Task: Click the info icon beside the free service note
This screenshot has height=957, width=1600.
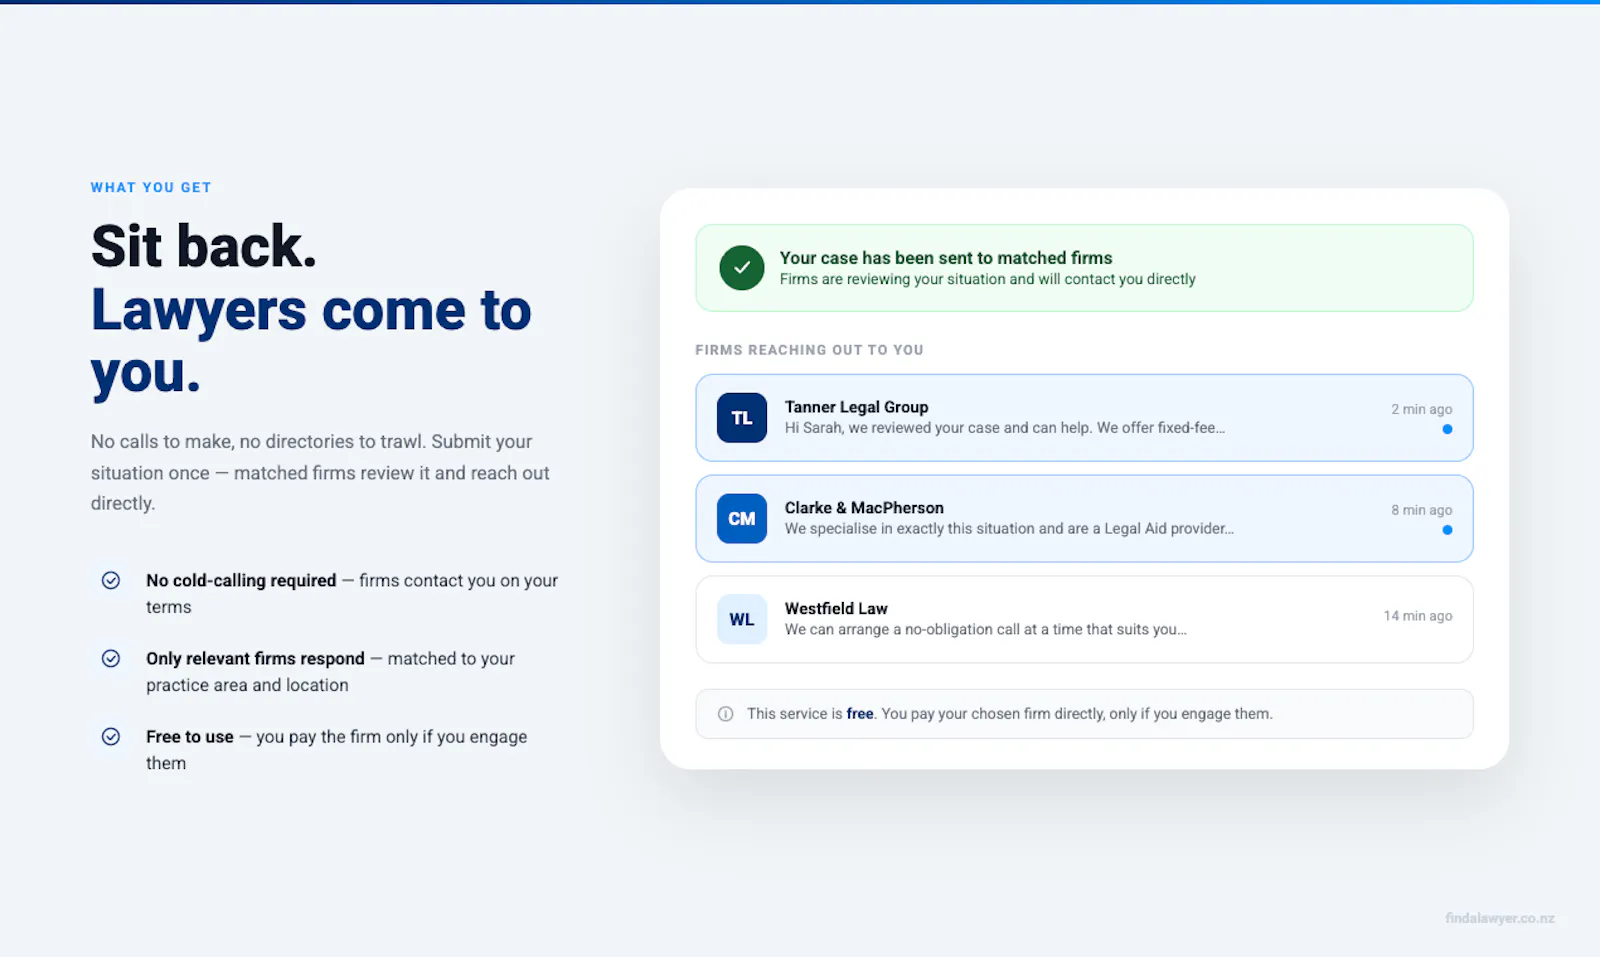Action: click(x=726, y=714)
